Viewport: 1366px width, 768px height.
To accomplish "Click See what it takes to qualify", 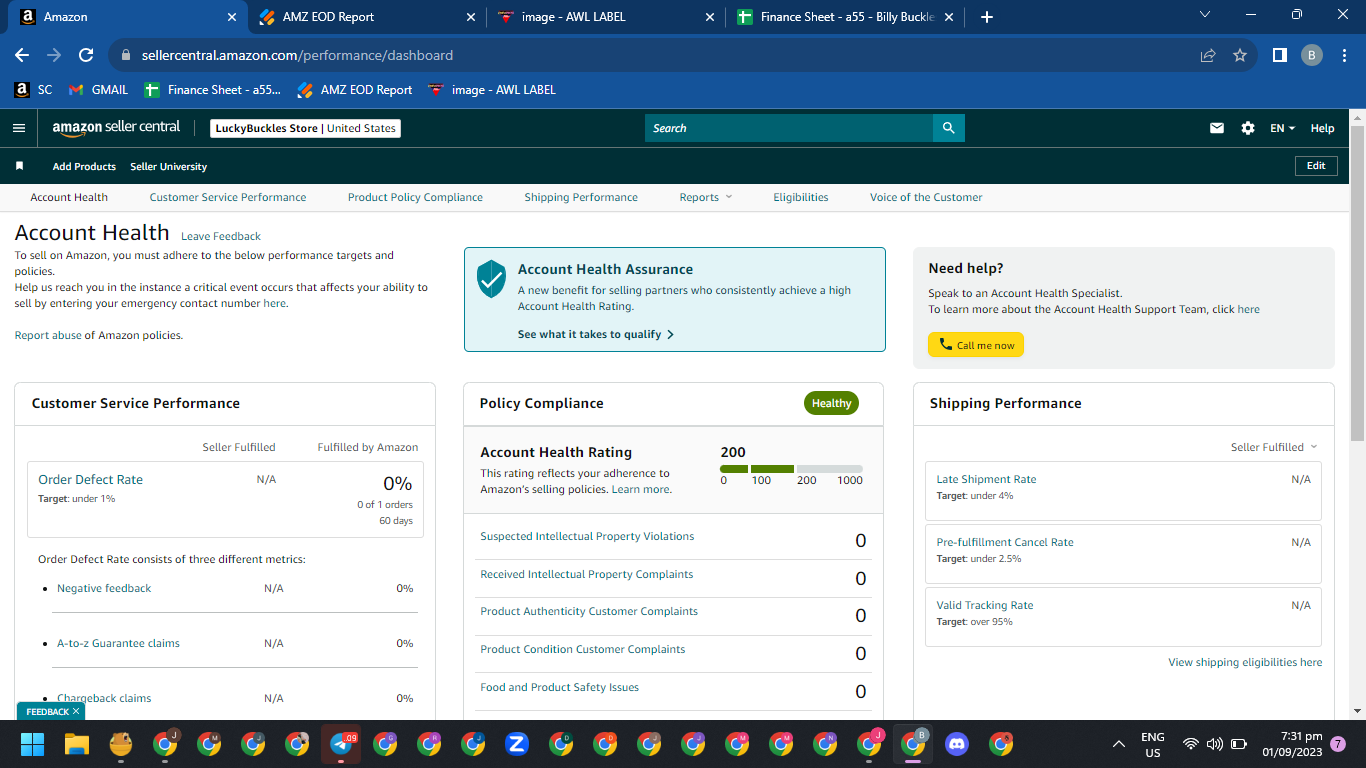I will point(596,334).
